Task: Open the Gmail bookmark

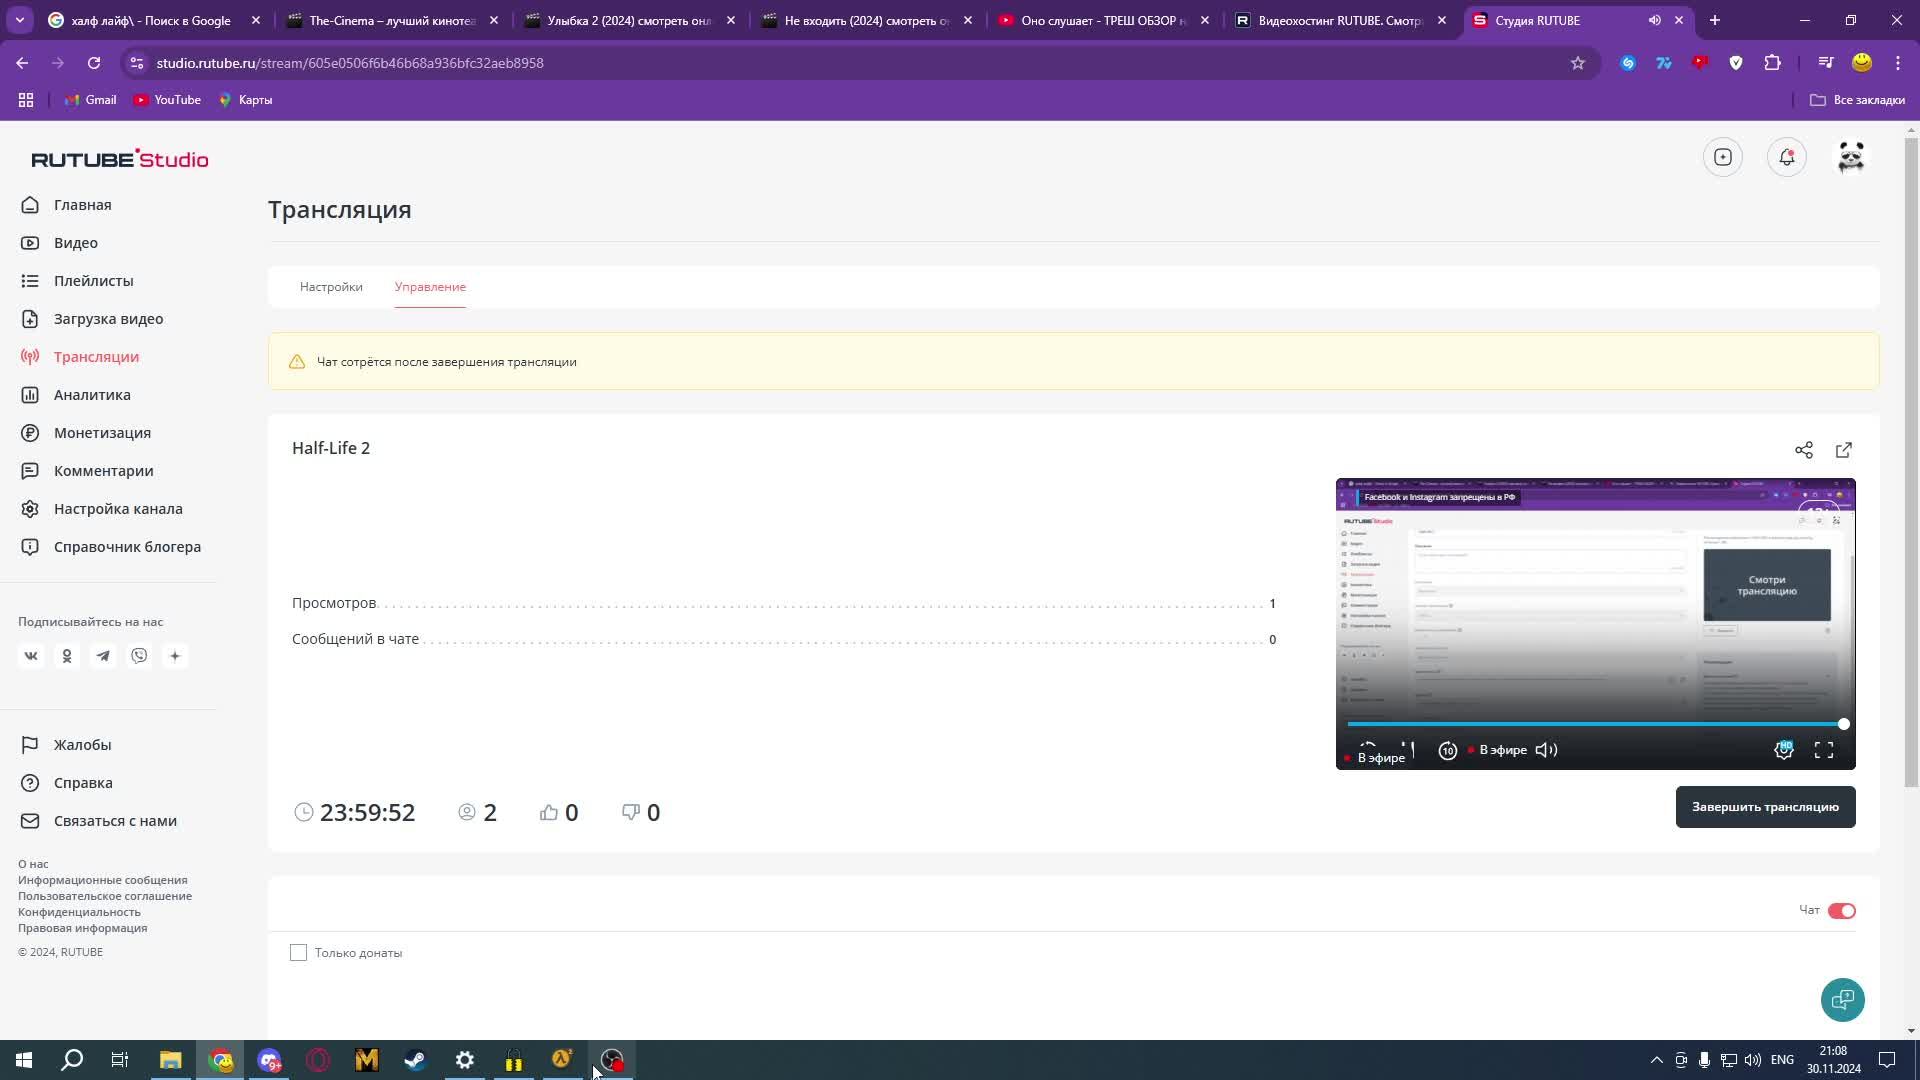Action: click(90, 100)
